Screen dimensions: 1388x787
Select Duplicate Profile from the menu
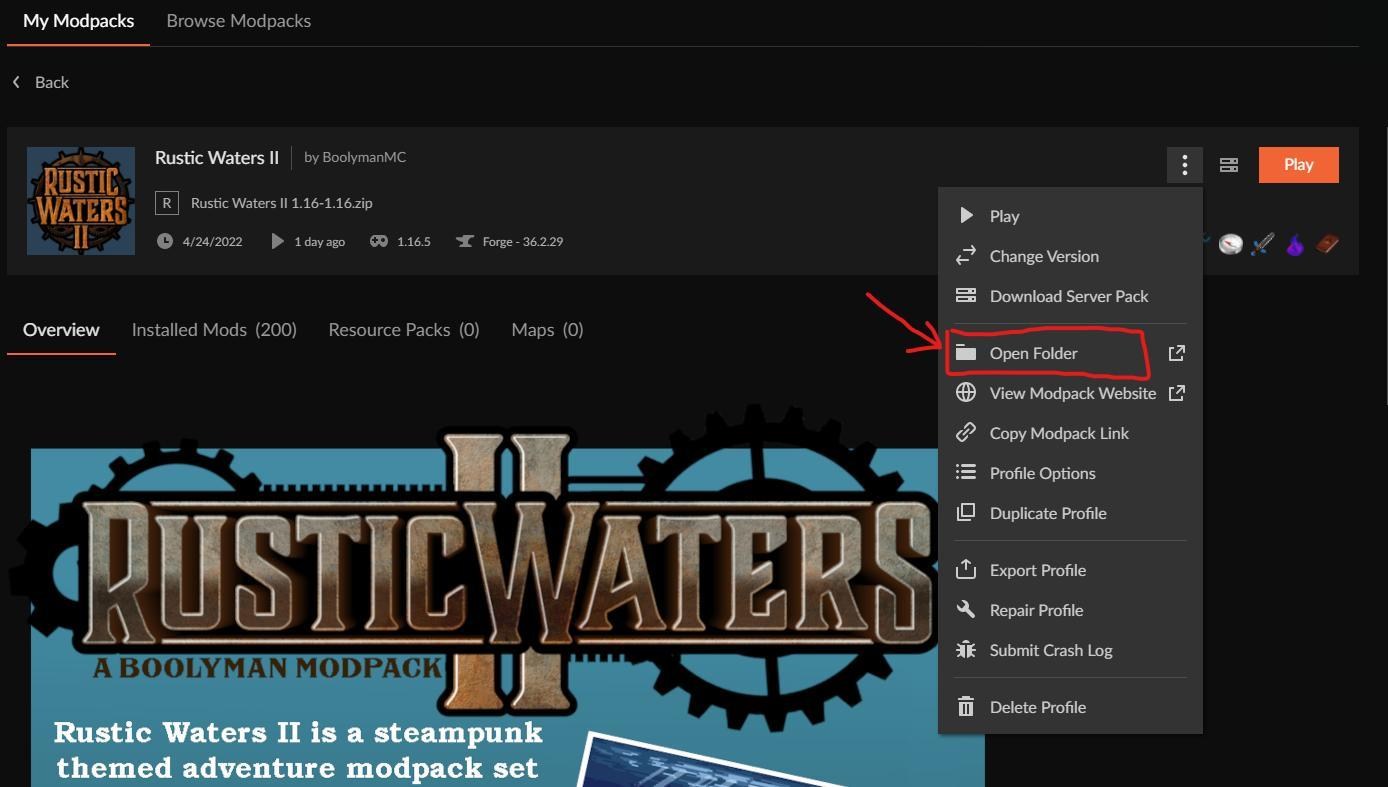click(1047, 513)
